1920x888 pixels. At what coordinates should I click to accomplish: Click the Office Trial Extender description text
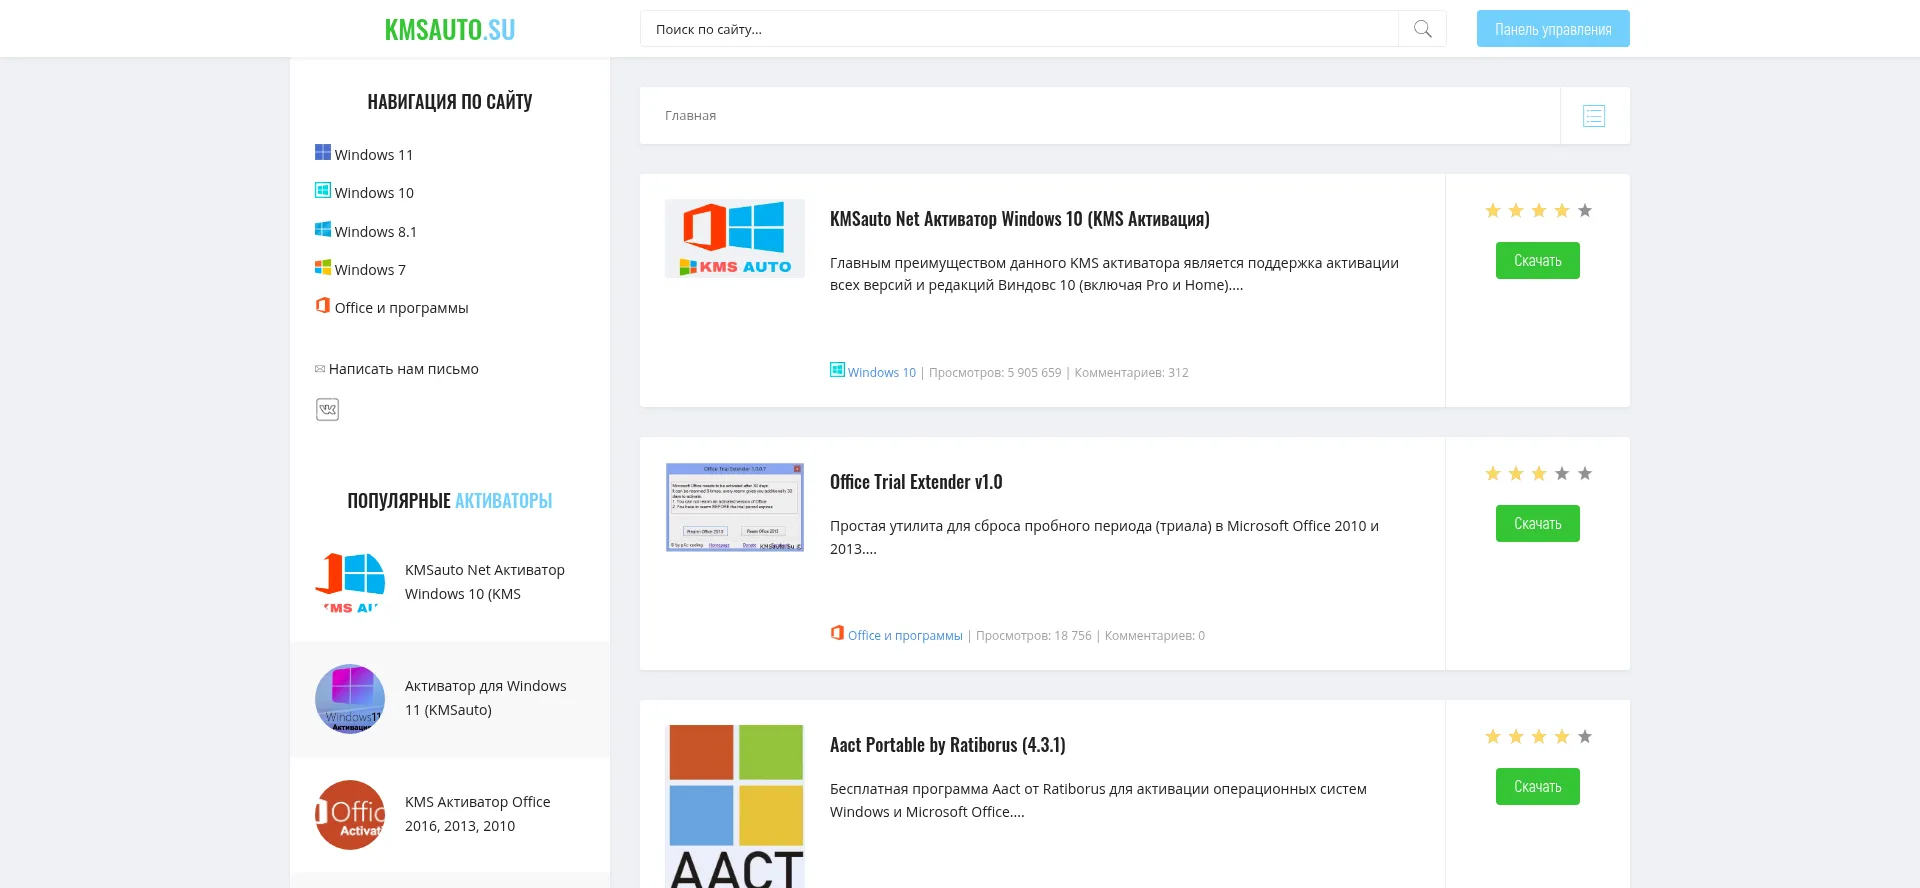click(1105, 537)
